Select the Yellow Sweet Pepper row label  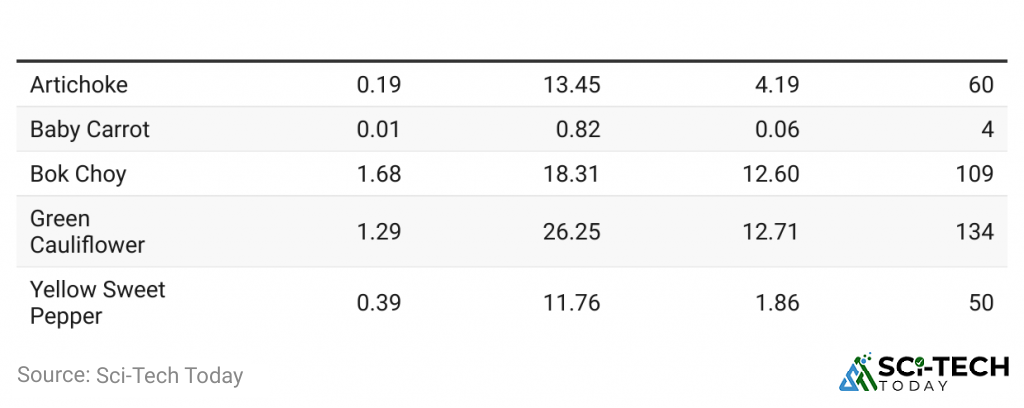point(98,303)
